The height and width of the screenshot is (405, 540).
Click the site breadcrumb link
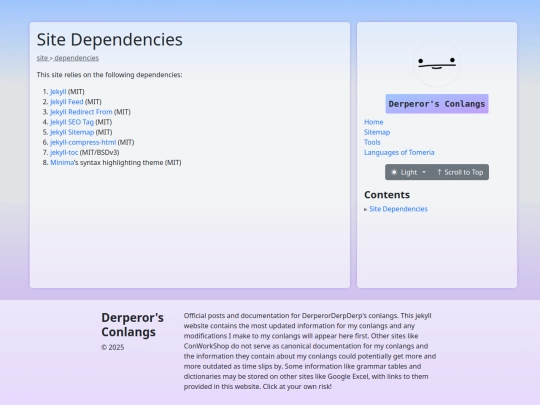point(42,58)
